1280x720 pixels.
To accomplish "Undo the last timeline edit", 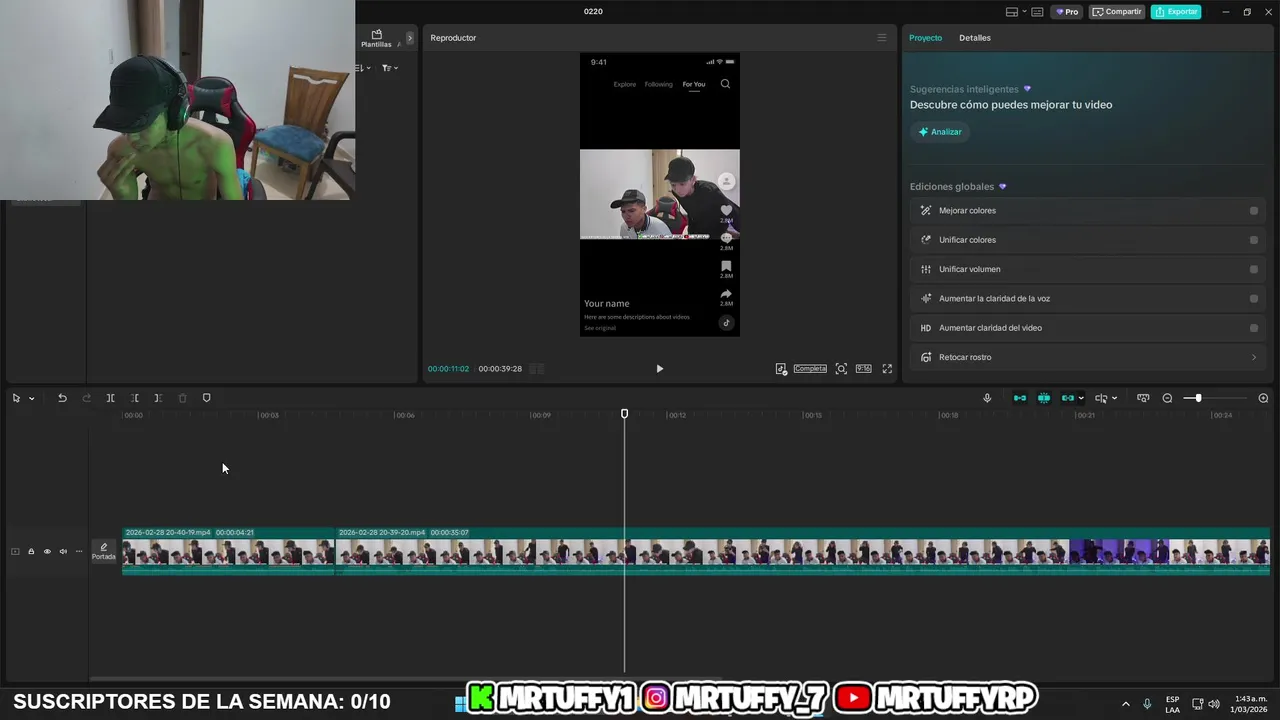I will [x=62, y=398].
